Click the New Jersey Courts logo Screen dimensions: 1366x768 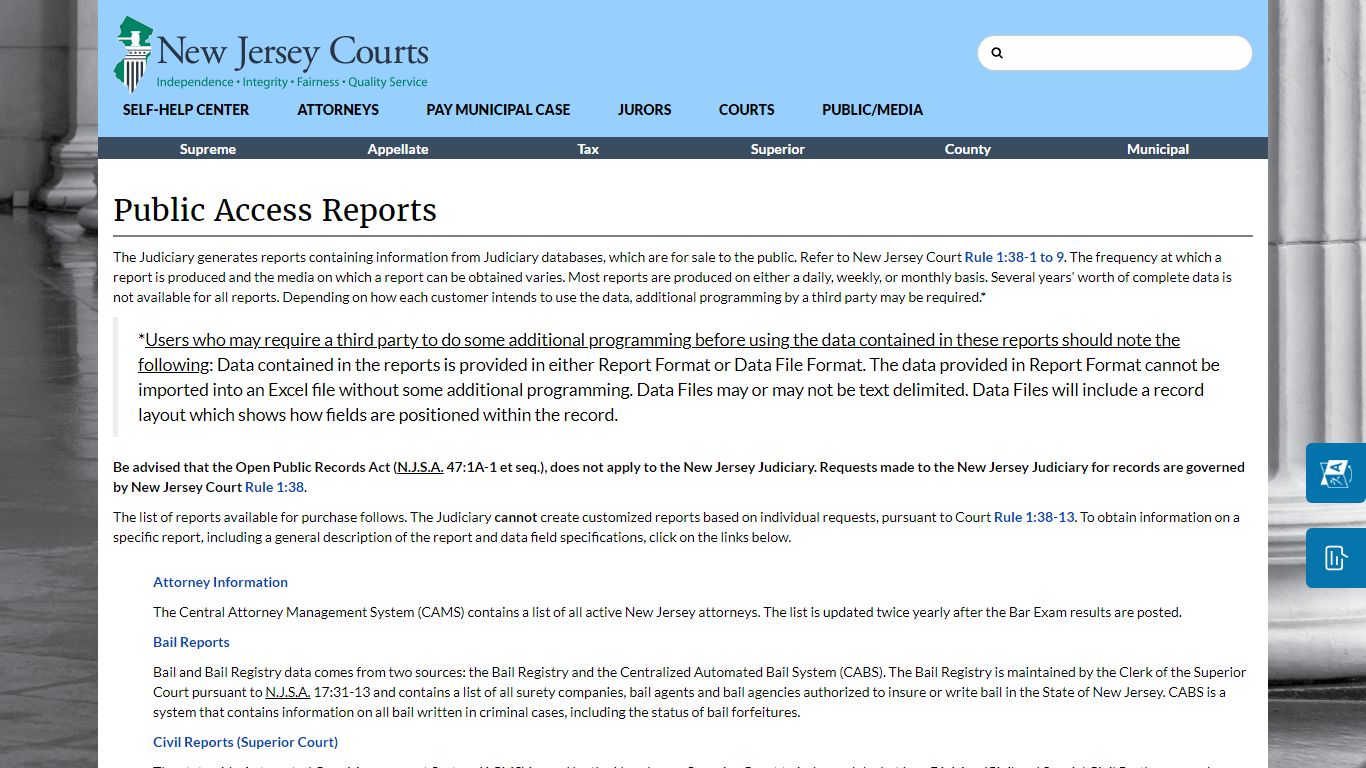(x=271, y=54)
